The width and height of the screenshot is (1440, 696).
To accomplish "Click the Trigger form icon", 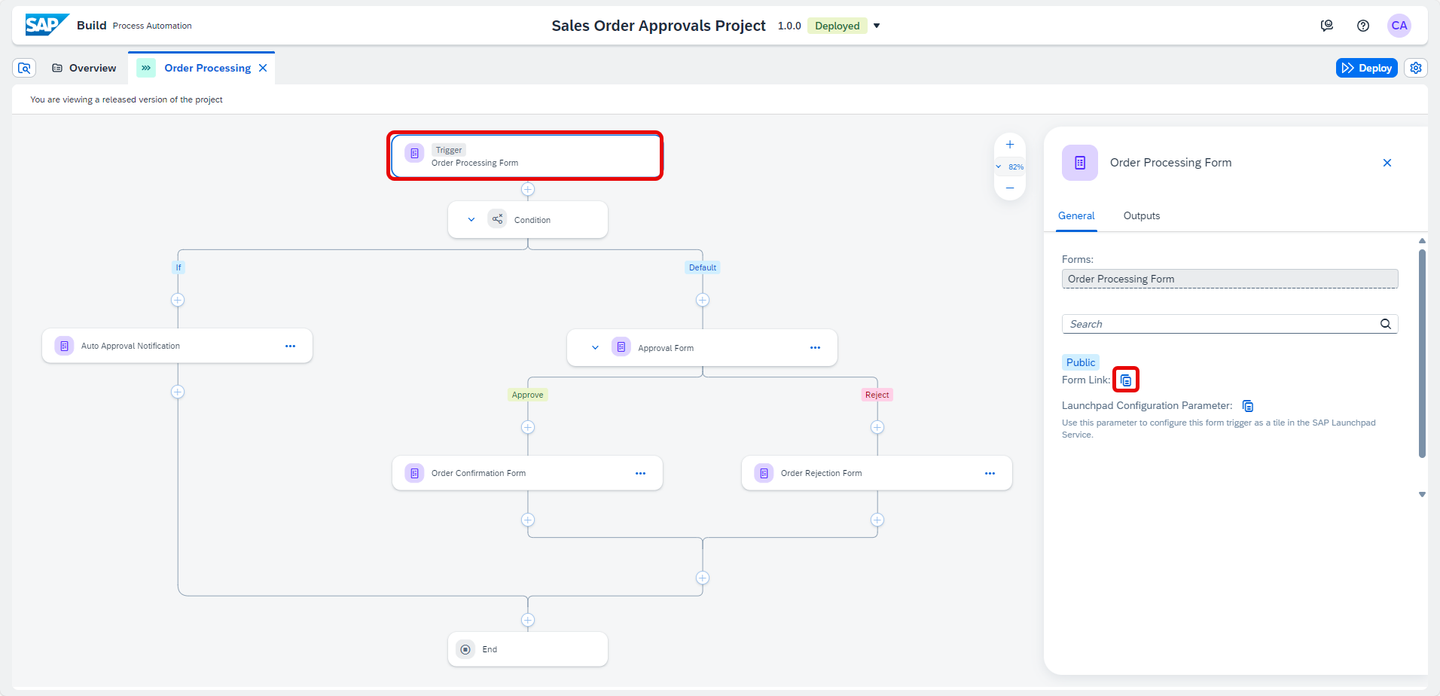I will [x=414, y=154].
